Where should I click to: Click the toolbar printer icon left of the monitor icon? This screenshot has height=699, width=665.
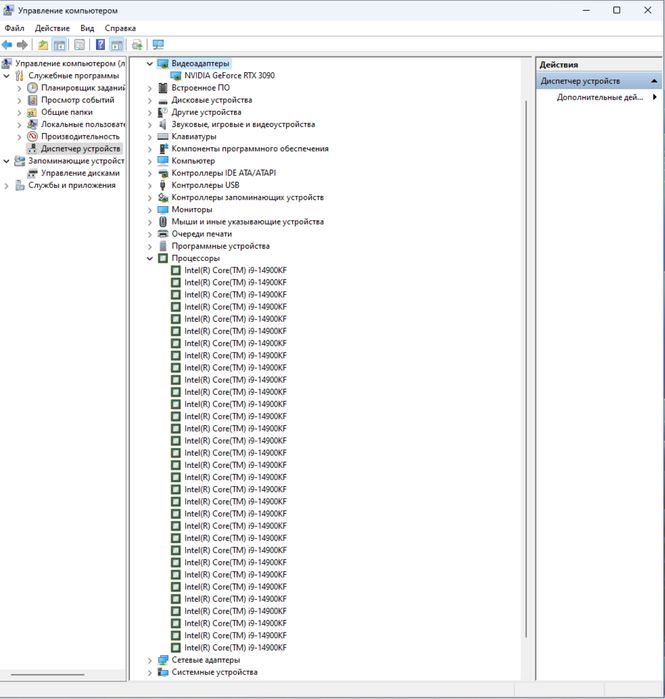pyautogui.click(x=137, y=45)
